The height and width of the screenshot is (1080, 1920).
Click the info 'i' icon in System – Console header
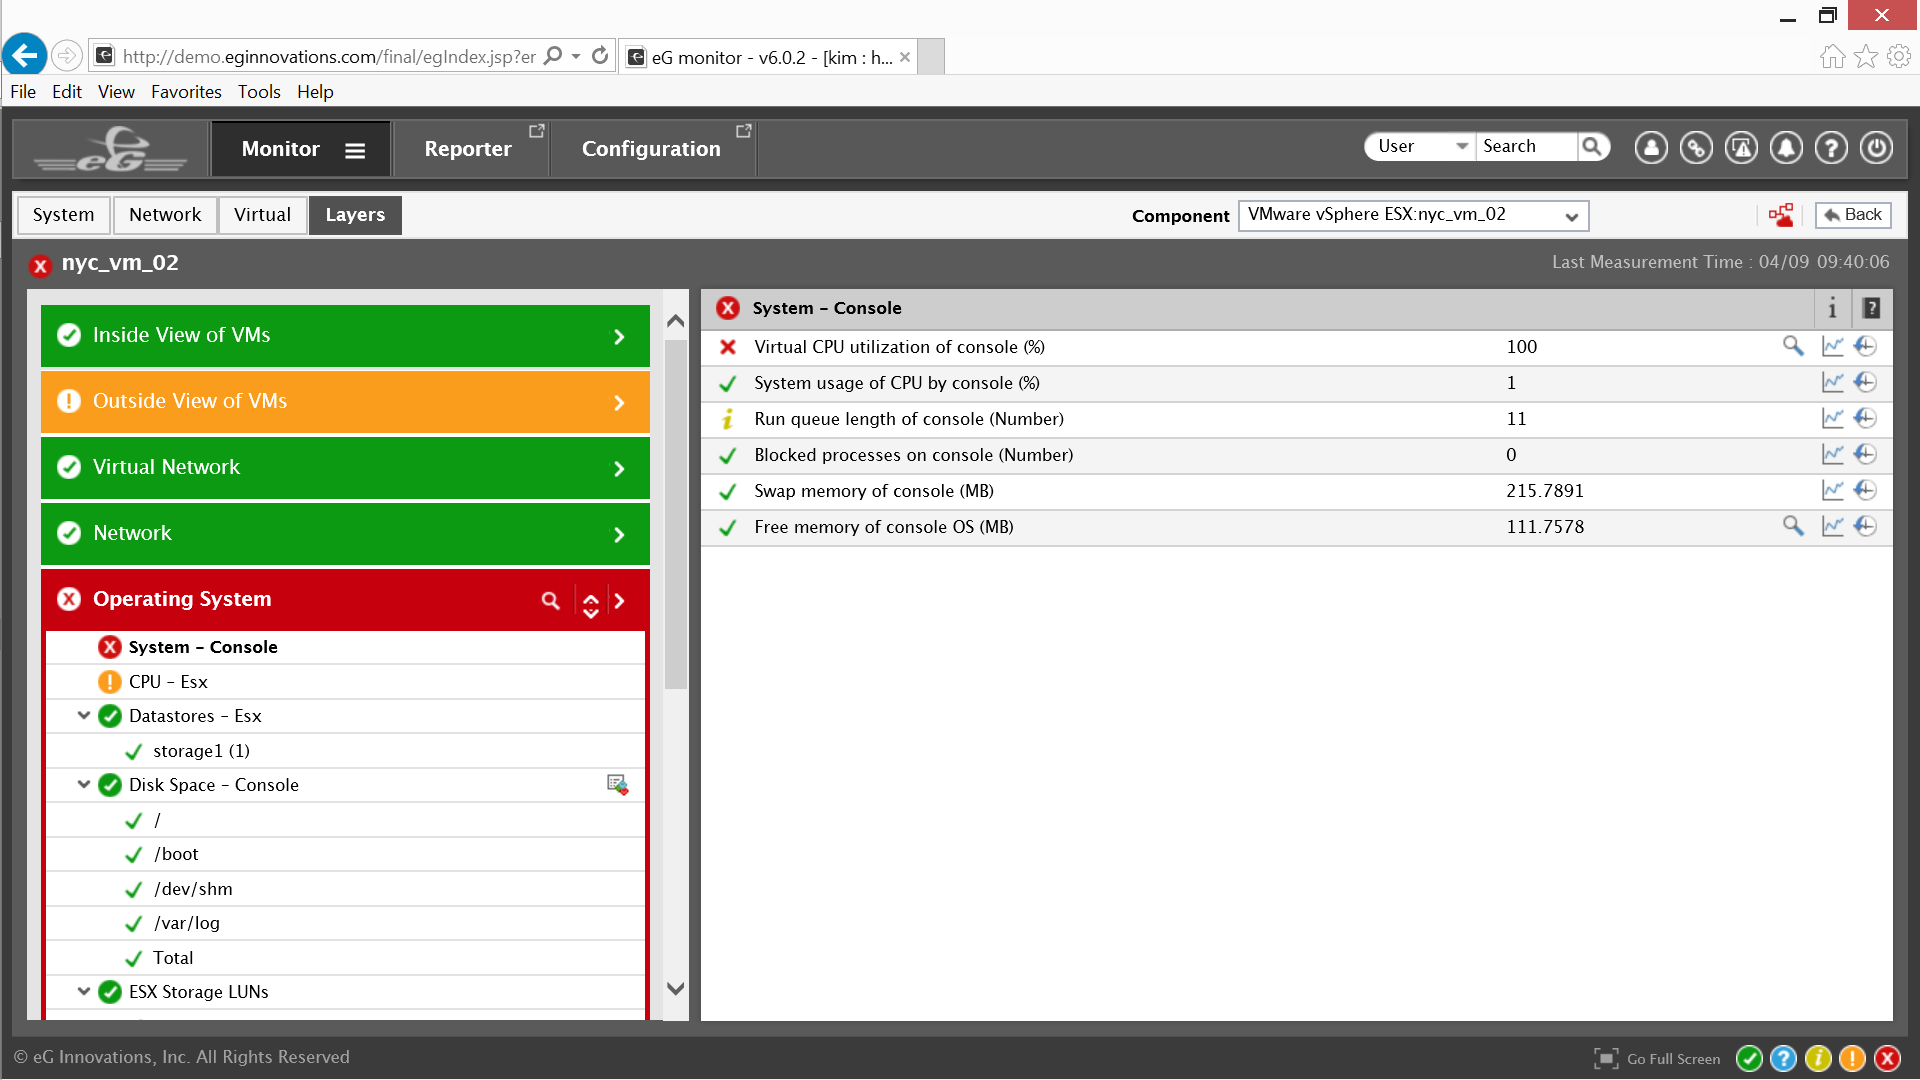tap(1832, 308)
